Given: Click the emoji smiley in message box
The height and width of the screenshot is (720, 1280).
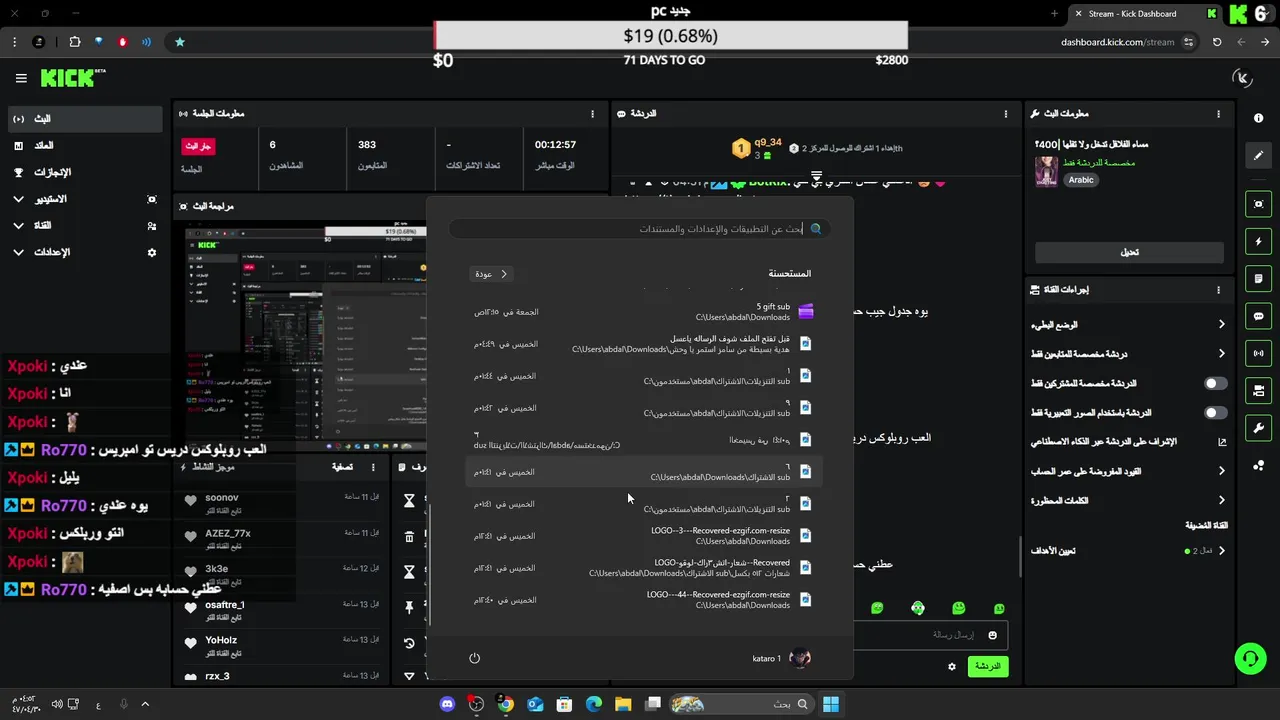Looking at the screenshot, I should pyautogui.click(x=993, y=635).
